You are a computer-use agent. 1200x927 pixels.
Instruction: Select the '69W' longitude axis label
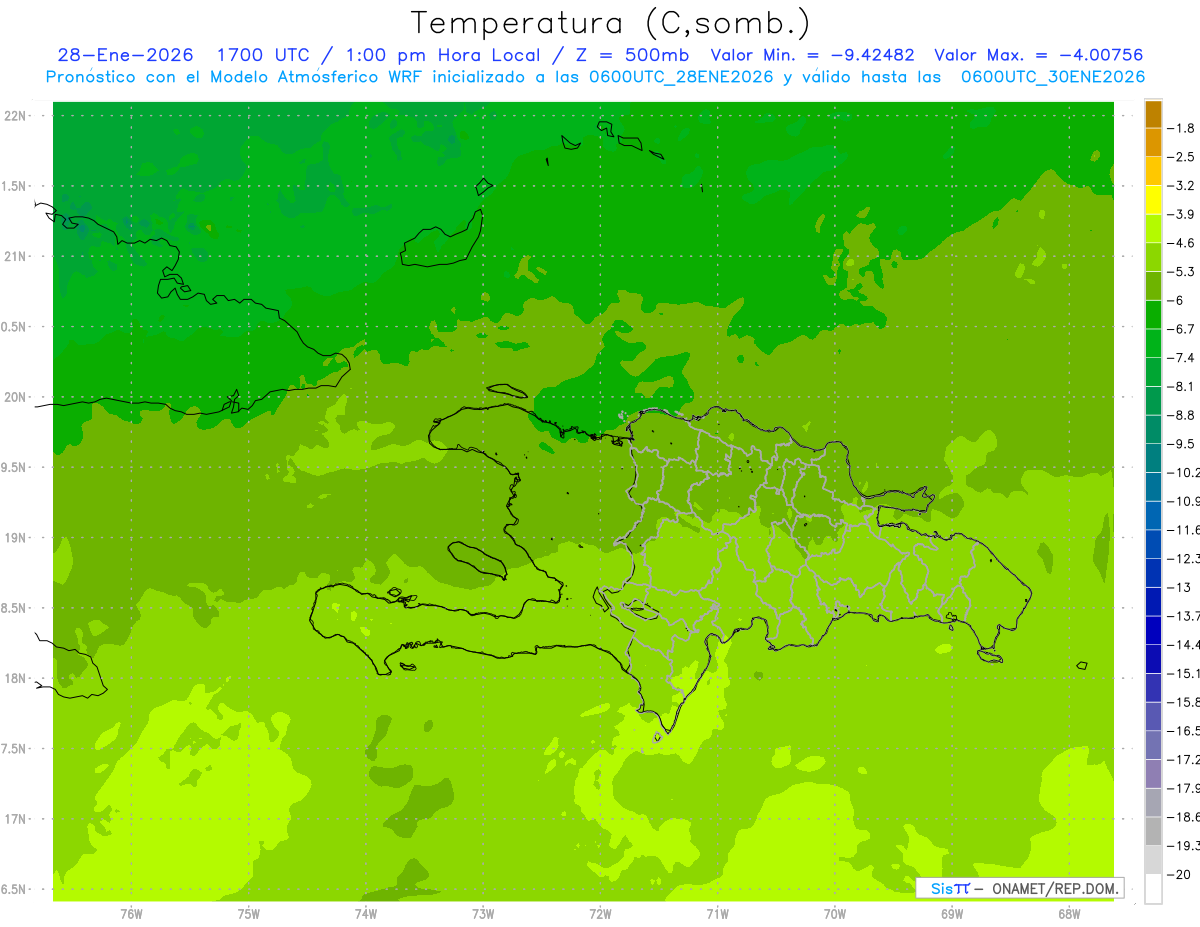click(x=952, y=914)
